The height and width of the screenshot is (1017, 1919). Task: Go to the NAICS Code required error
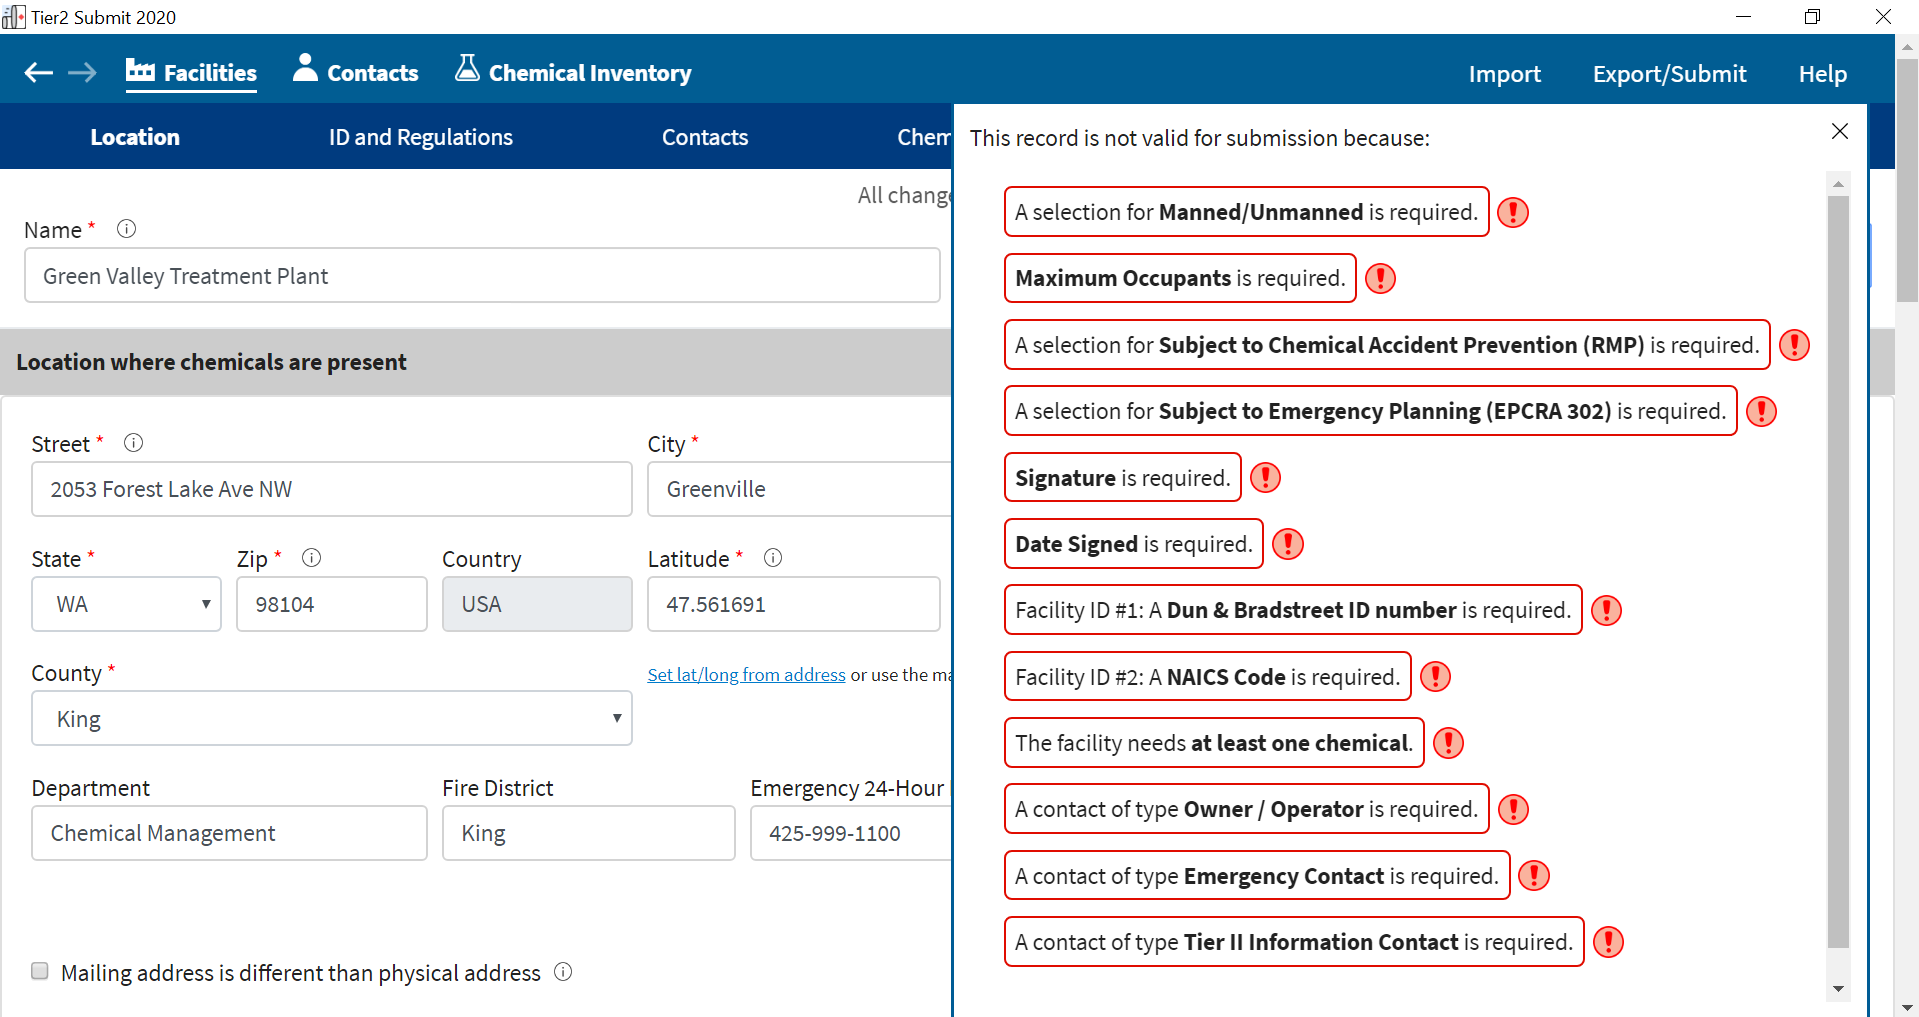click(x=1208, y=677)
